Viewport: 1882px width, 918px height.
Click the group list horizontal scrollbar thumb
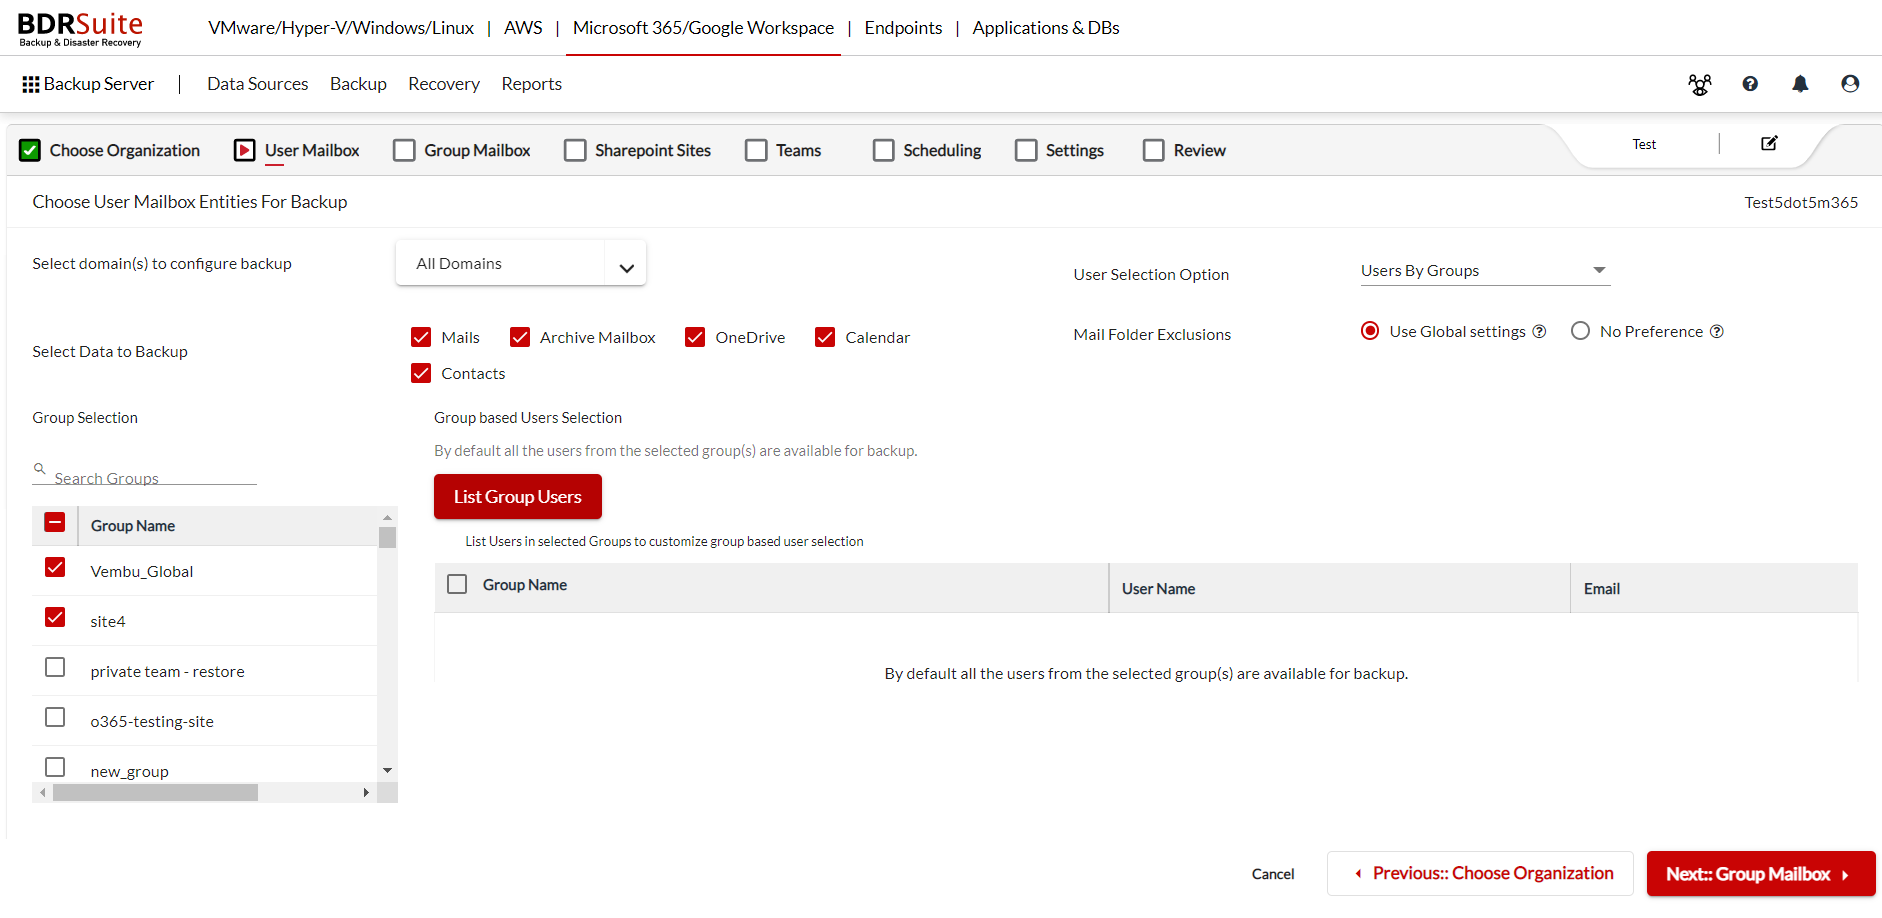point(155,792)
